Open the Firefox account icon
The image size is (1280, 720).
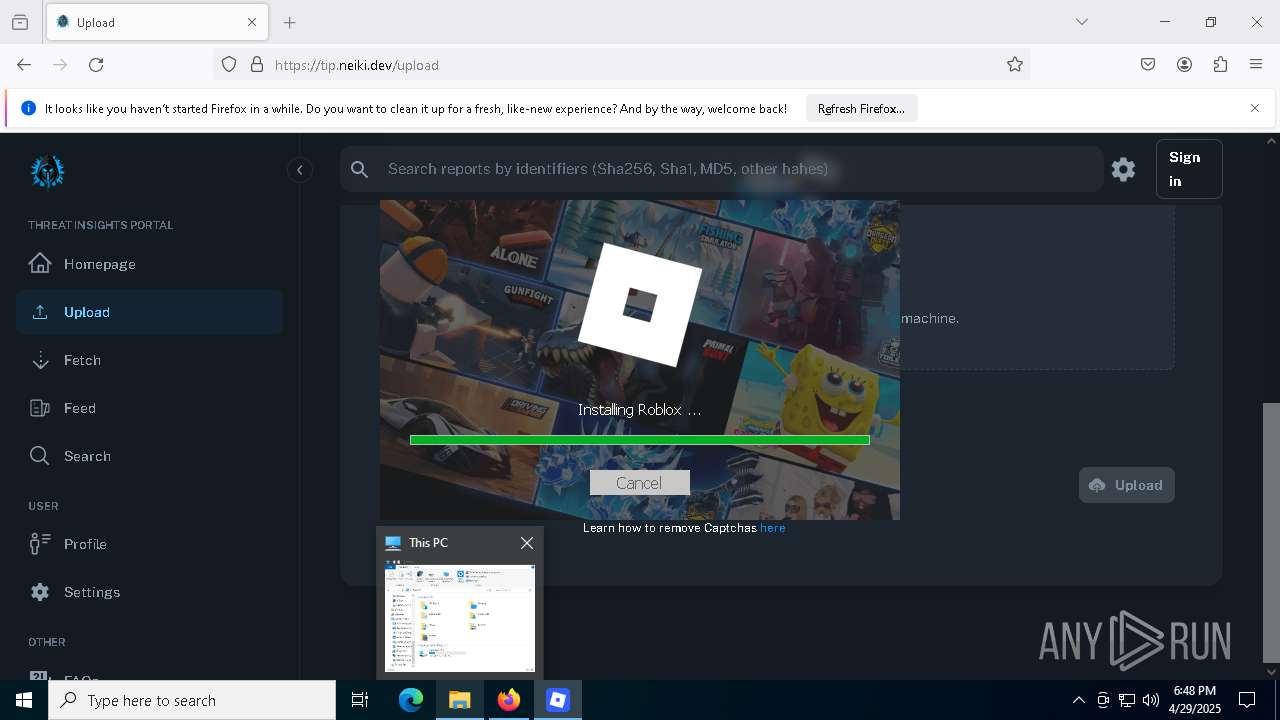pos(1184,65)
